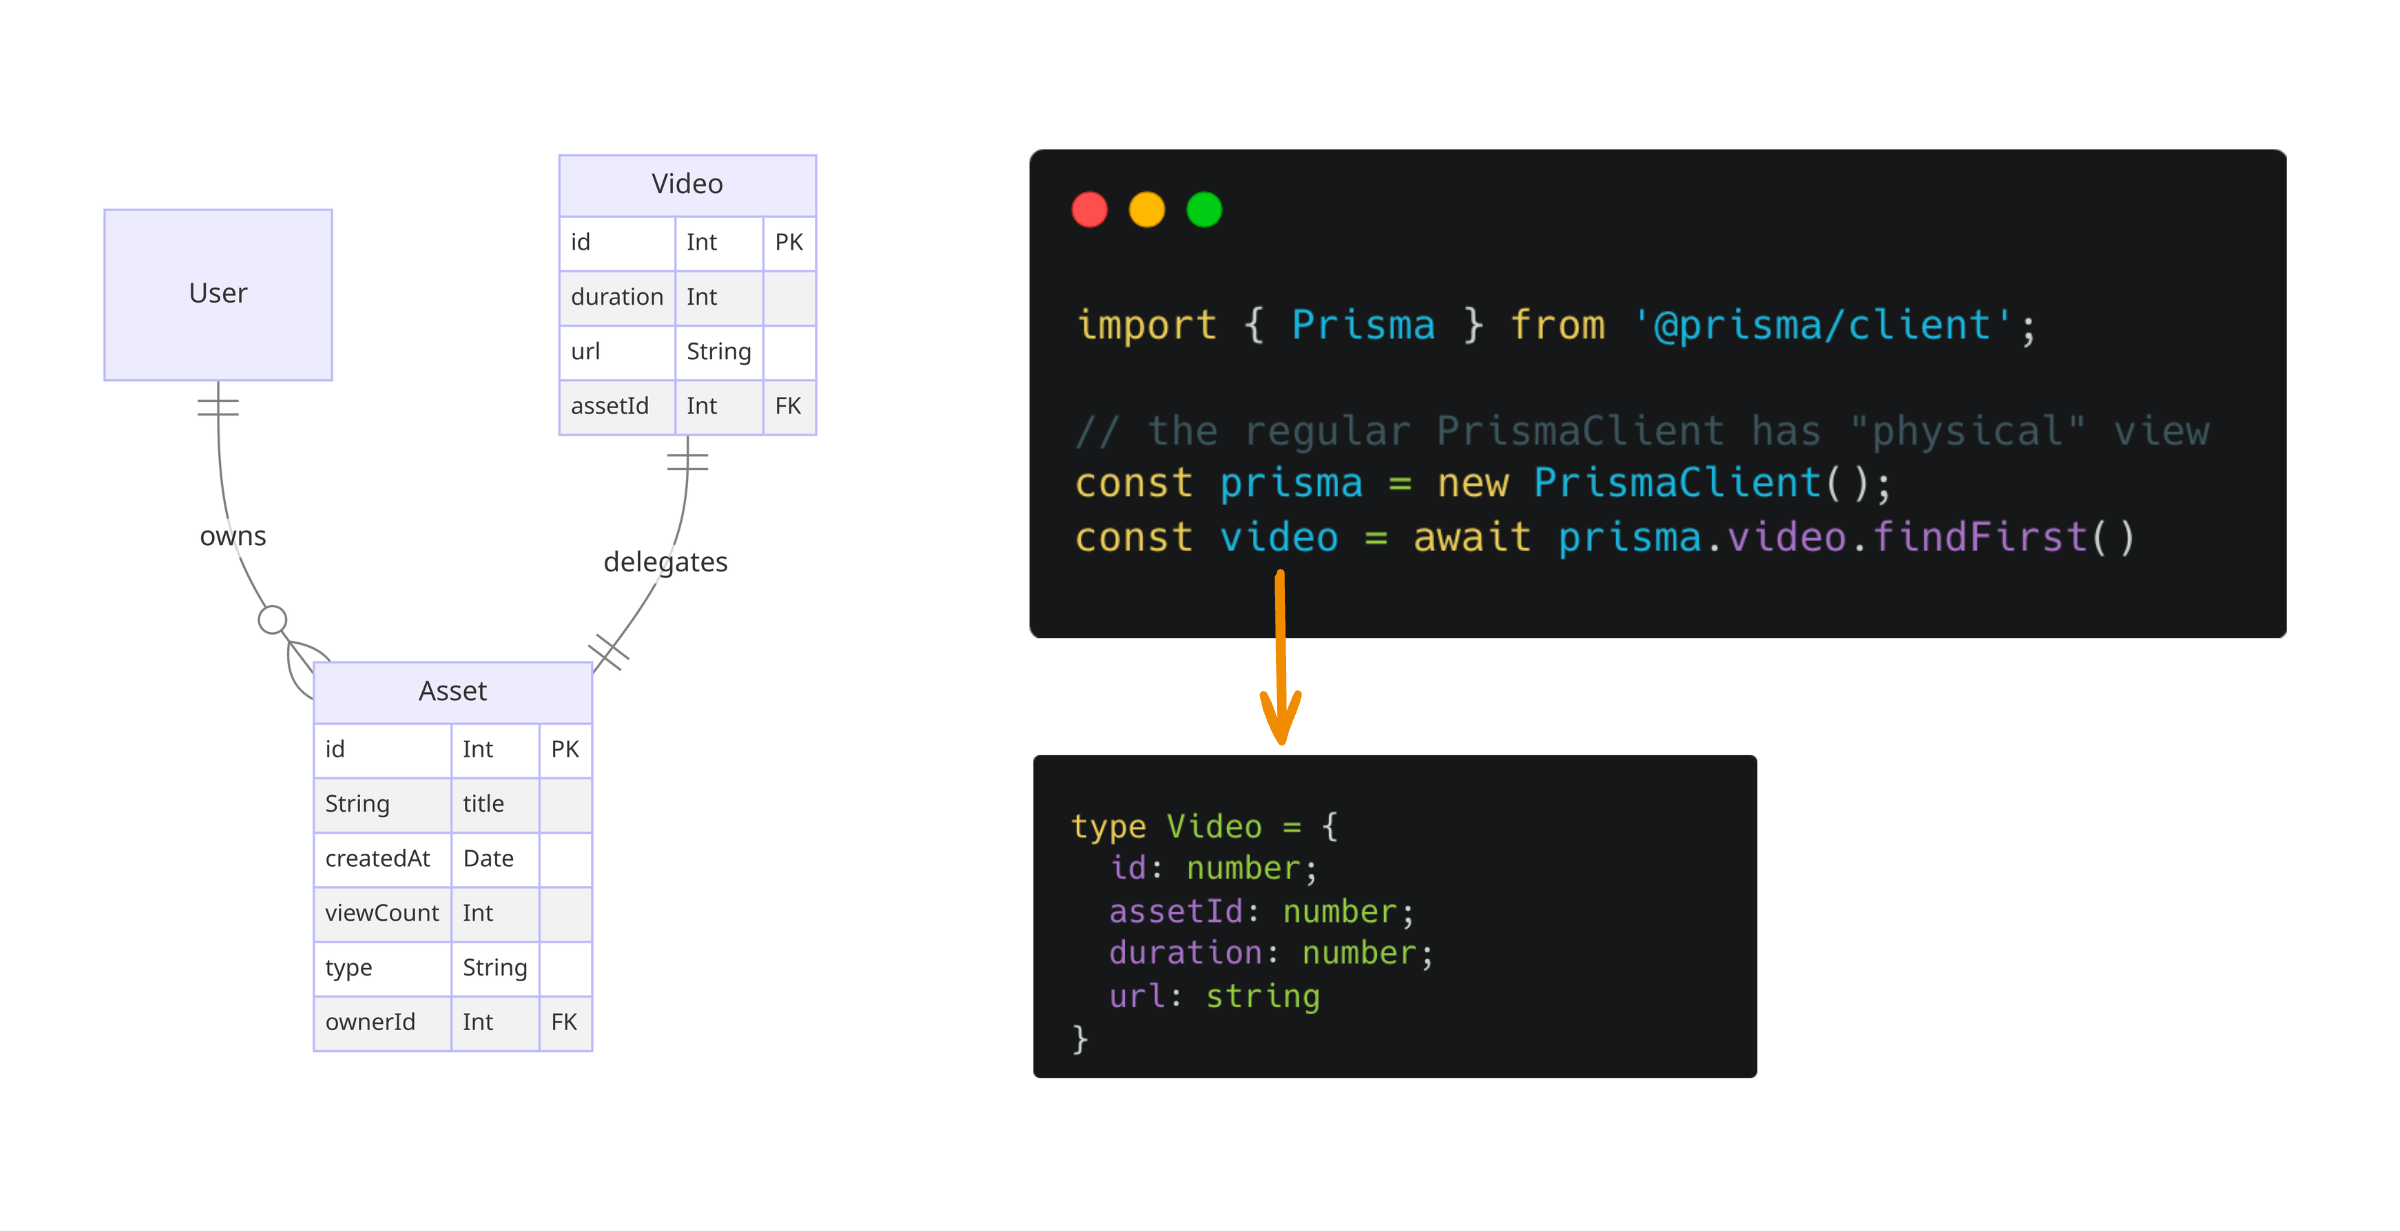Screen dimensions: 2400x1231
Task: Click the yellow minimize dot in code window
Action: pos(1146,210)
